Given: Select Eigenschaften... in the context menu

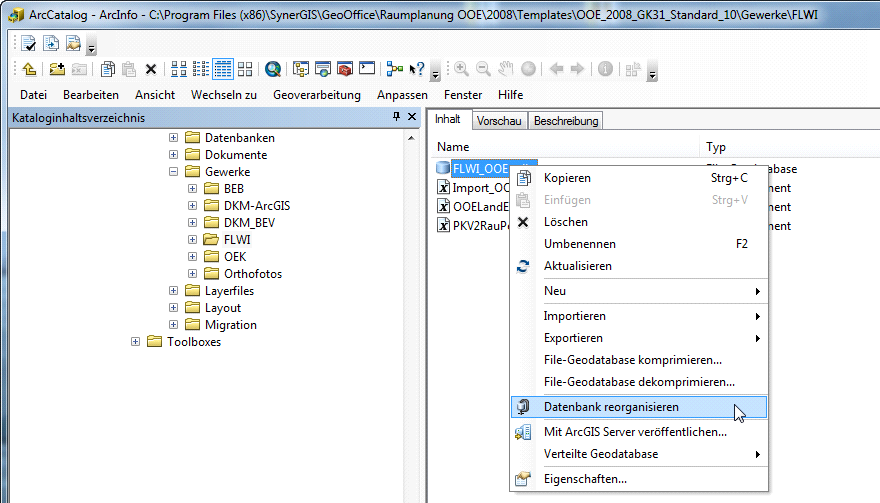Looking at the screenshot, I should click(585, 479).
